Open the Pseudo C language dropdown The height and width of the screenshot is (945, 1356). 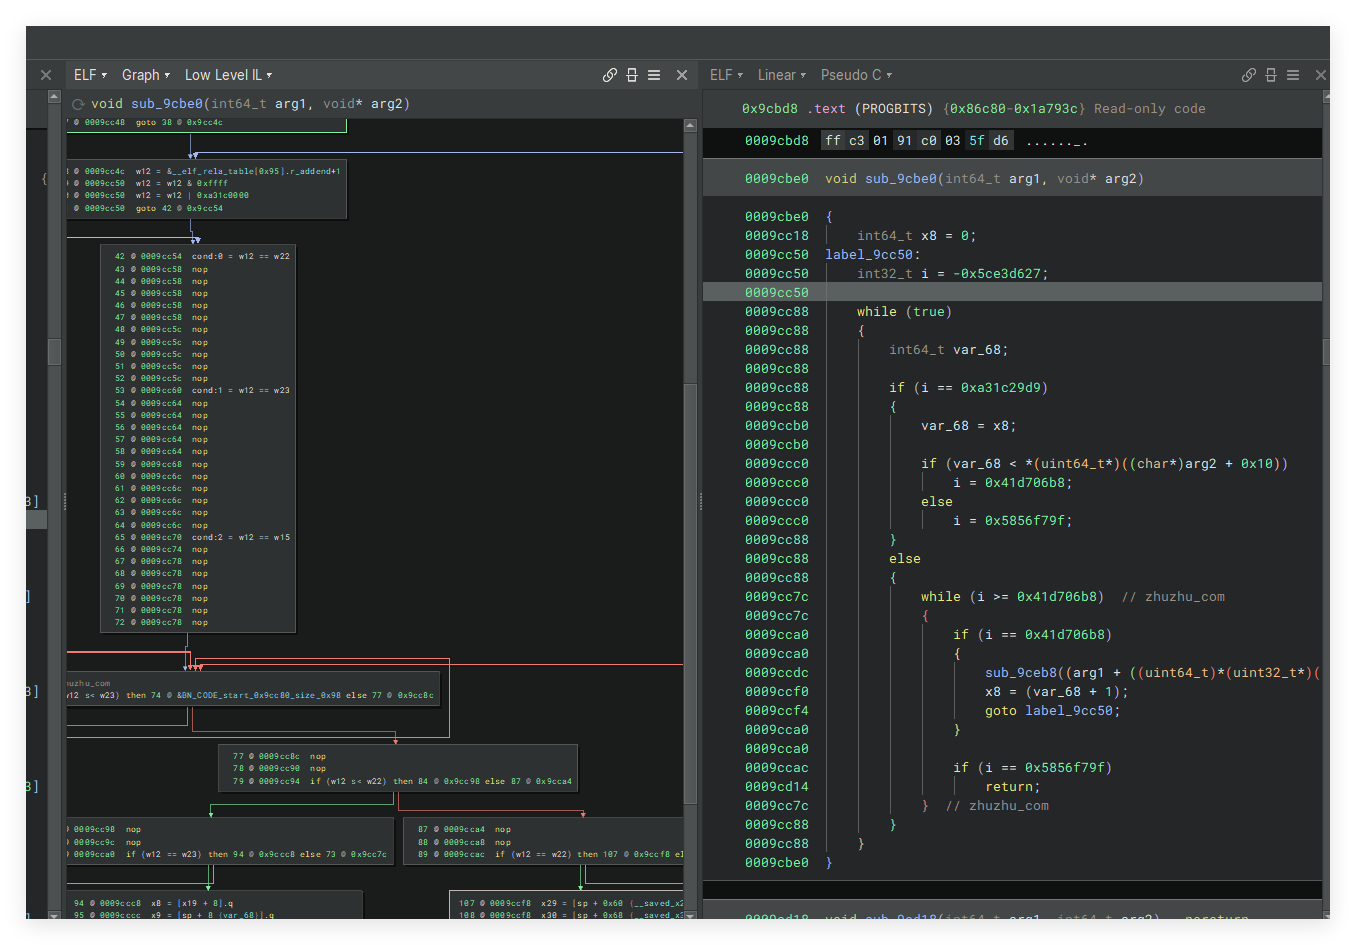pos(856,75)
